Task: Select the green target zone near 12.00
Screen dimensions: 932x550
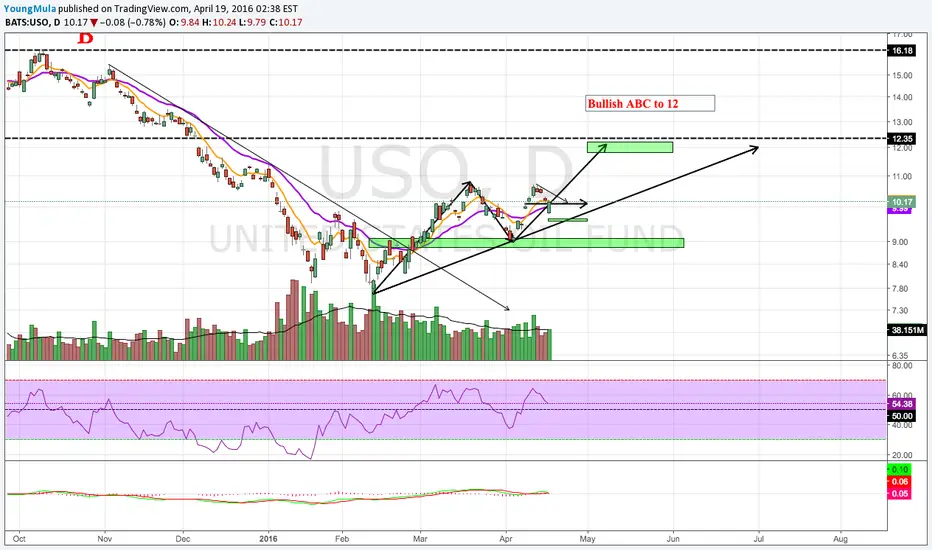Action: (x=630, y=147)
